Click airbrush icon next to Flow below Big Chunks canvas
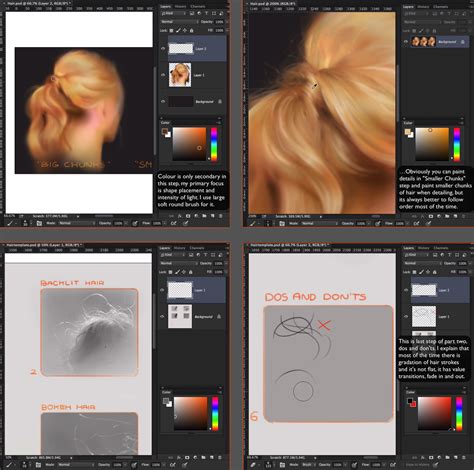 173,223
